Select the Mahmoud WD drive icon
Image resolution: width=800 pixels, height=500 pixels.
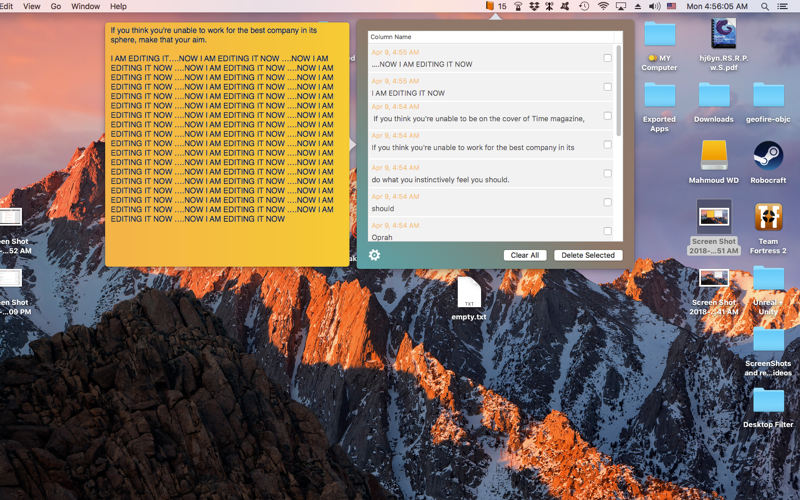click(714, 156)
